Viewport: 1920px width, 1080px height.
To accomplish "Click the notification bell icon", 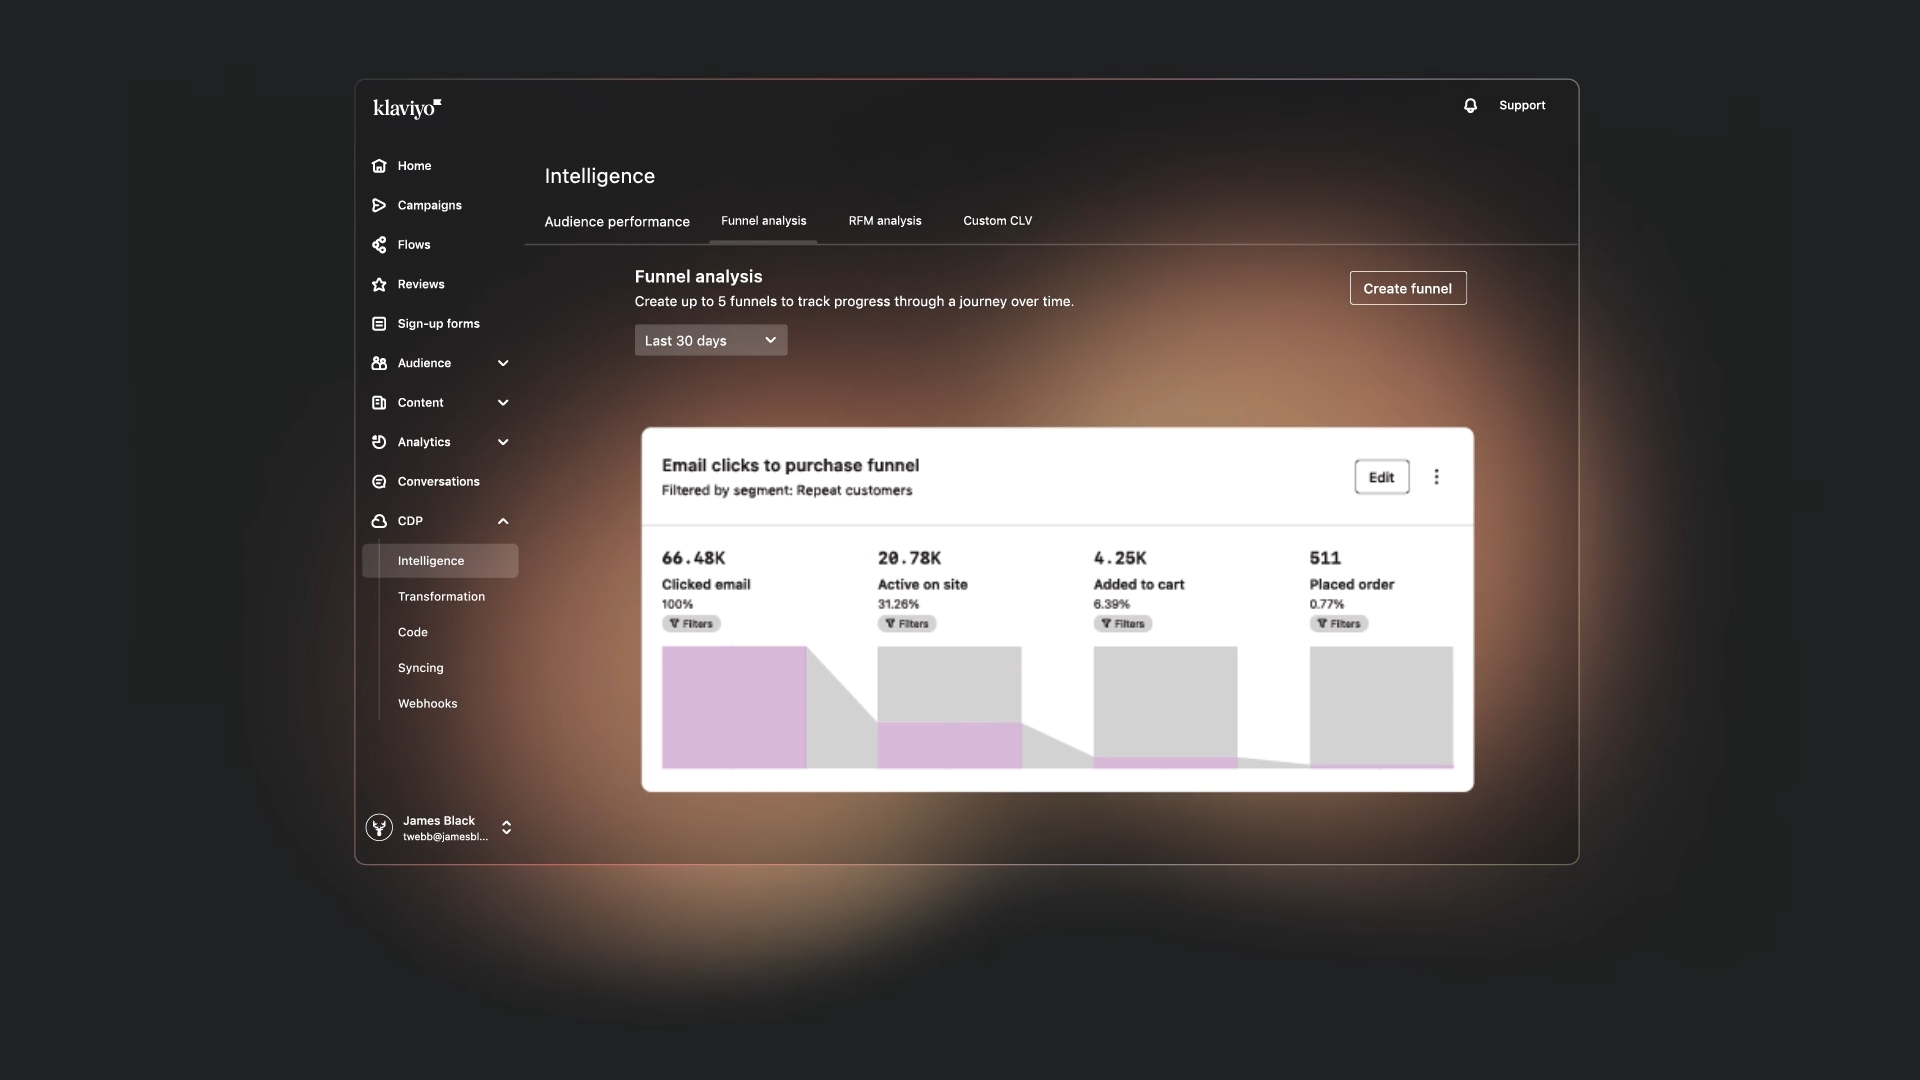I will click(x=1470, y=105).
